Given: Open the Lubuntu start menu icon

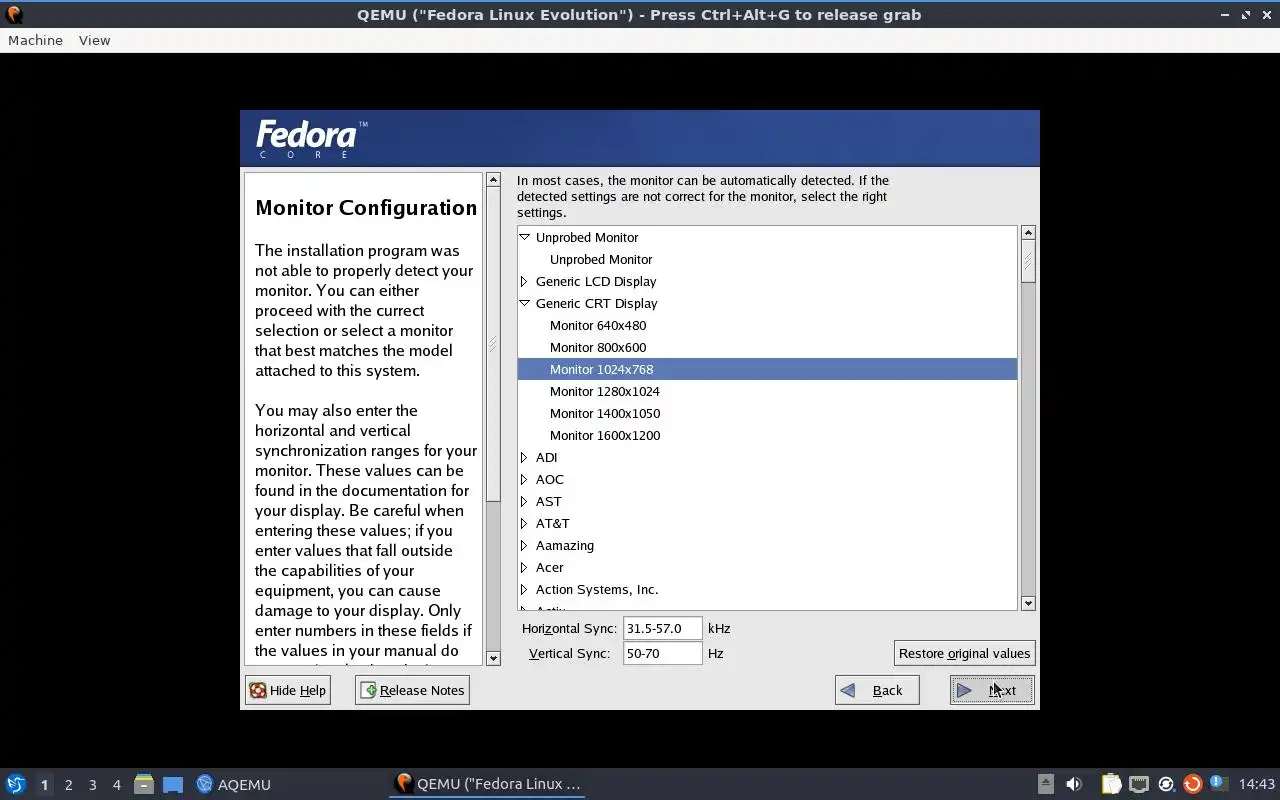Looking at the screenshot, I should (x=15, y=784).
